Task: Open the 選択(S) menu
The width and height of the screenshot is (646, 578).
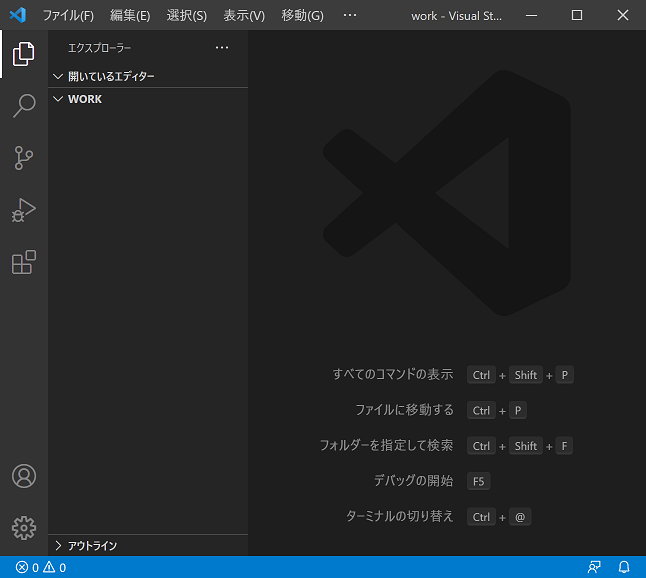Action: tap(187, 16)
